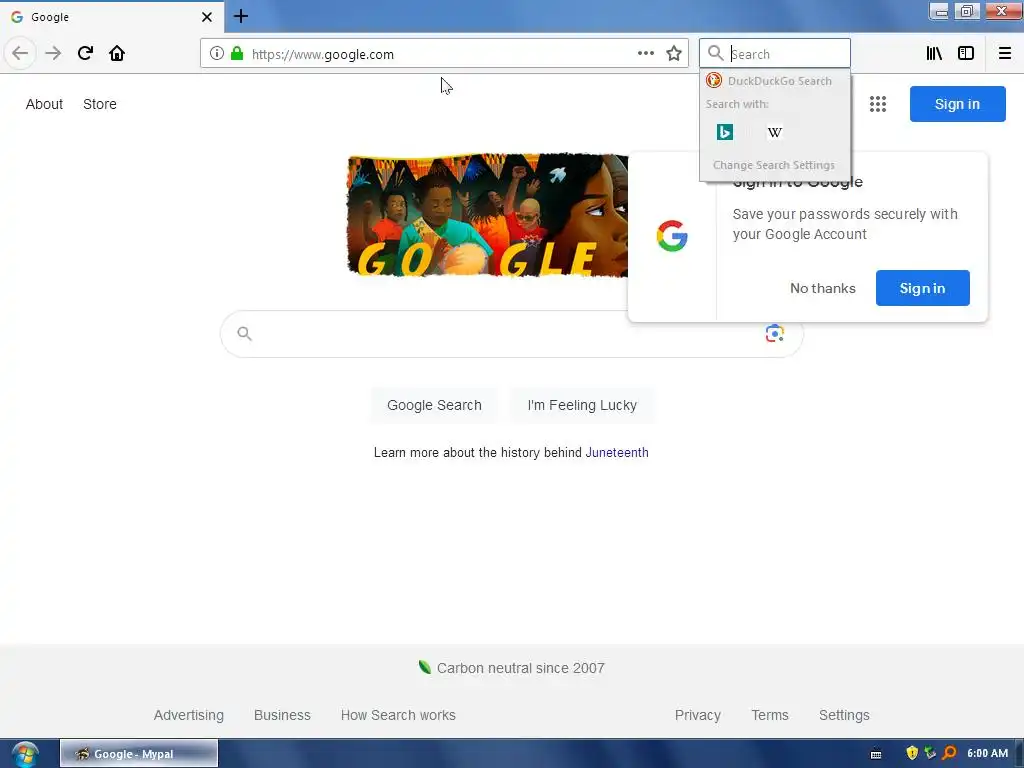Select Google - Mypal taskbar button

pyautogui.click(x=139, y=754)
